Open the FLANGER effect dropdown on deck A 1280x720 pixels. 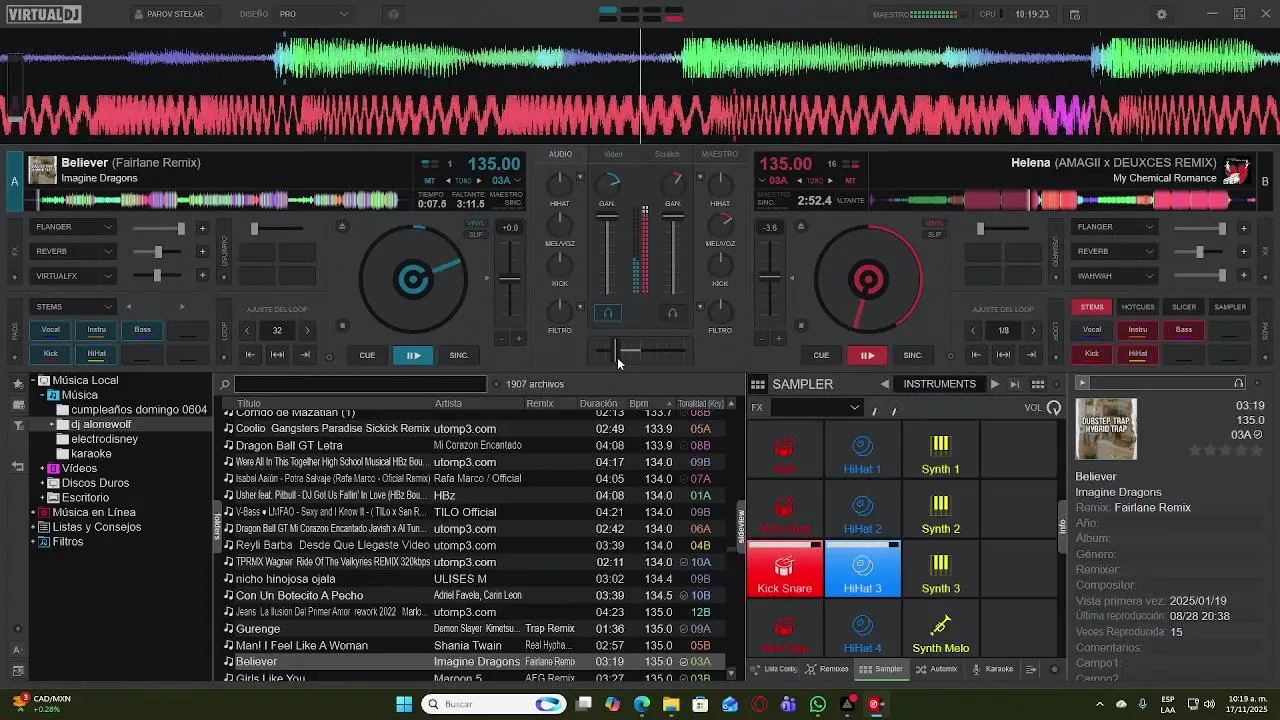tap(74, 227)
